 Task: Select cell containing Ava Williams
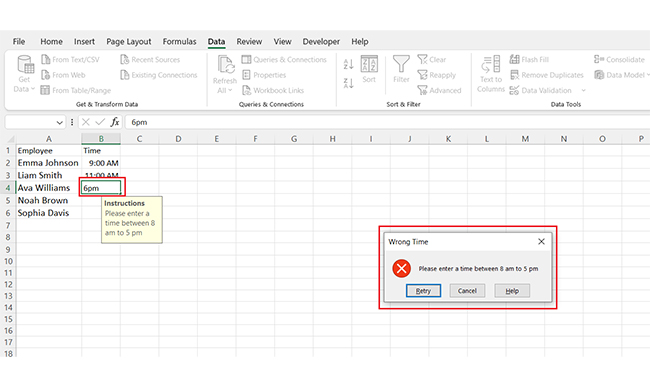click(x=49, y=188)
